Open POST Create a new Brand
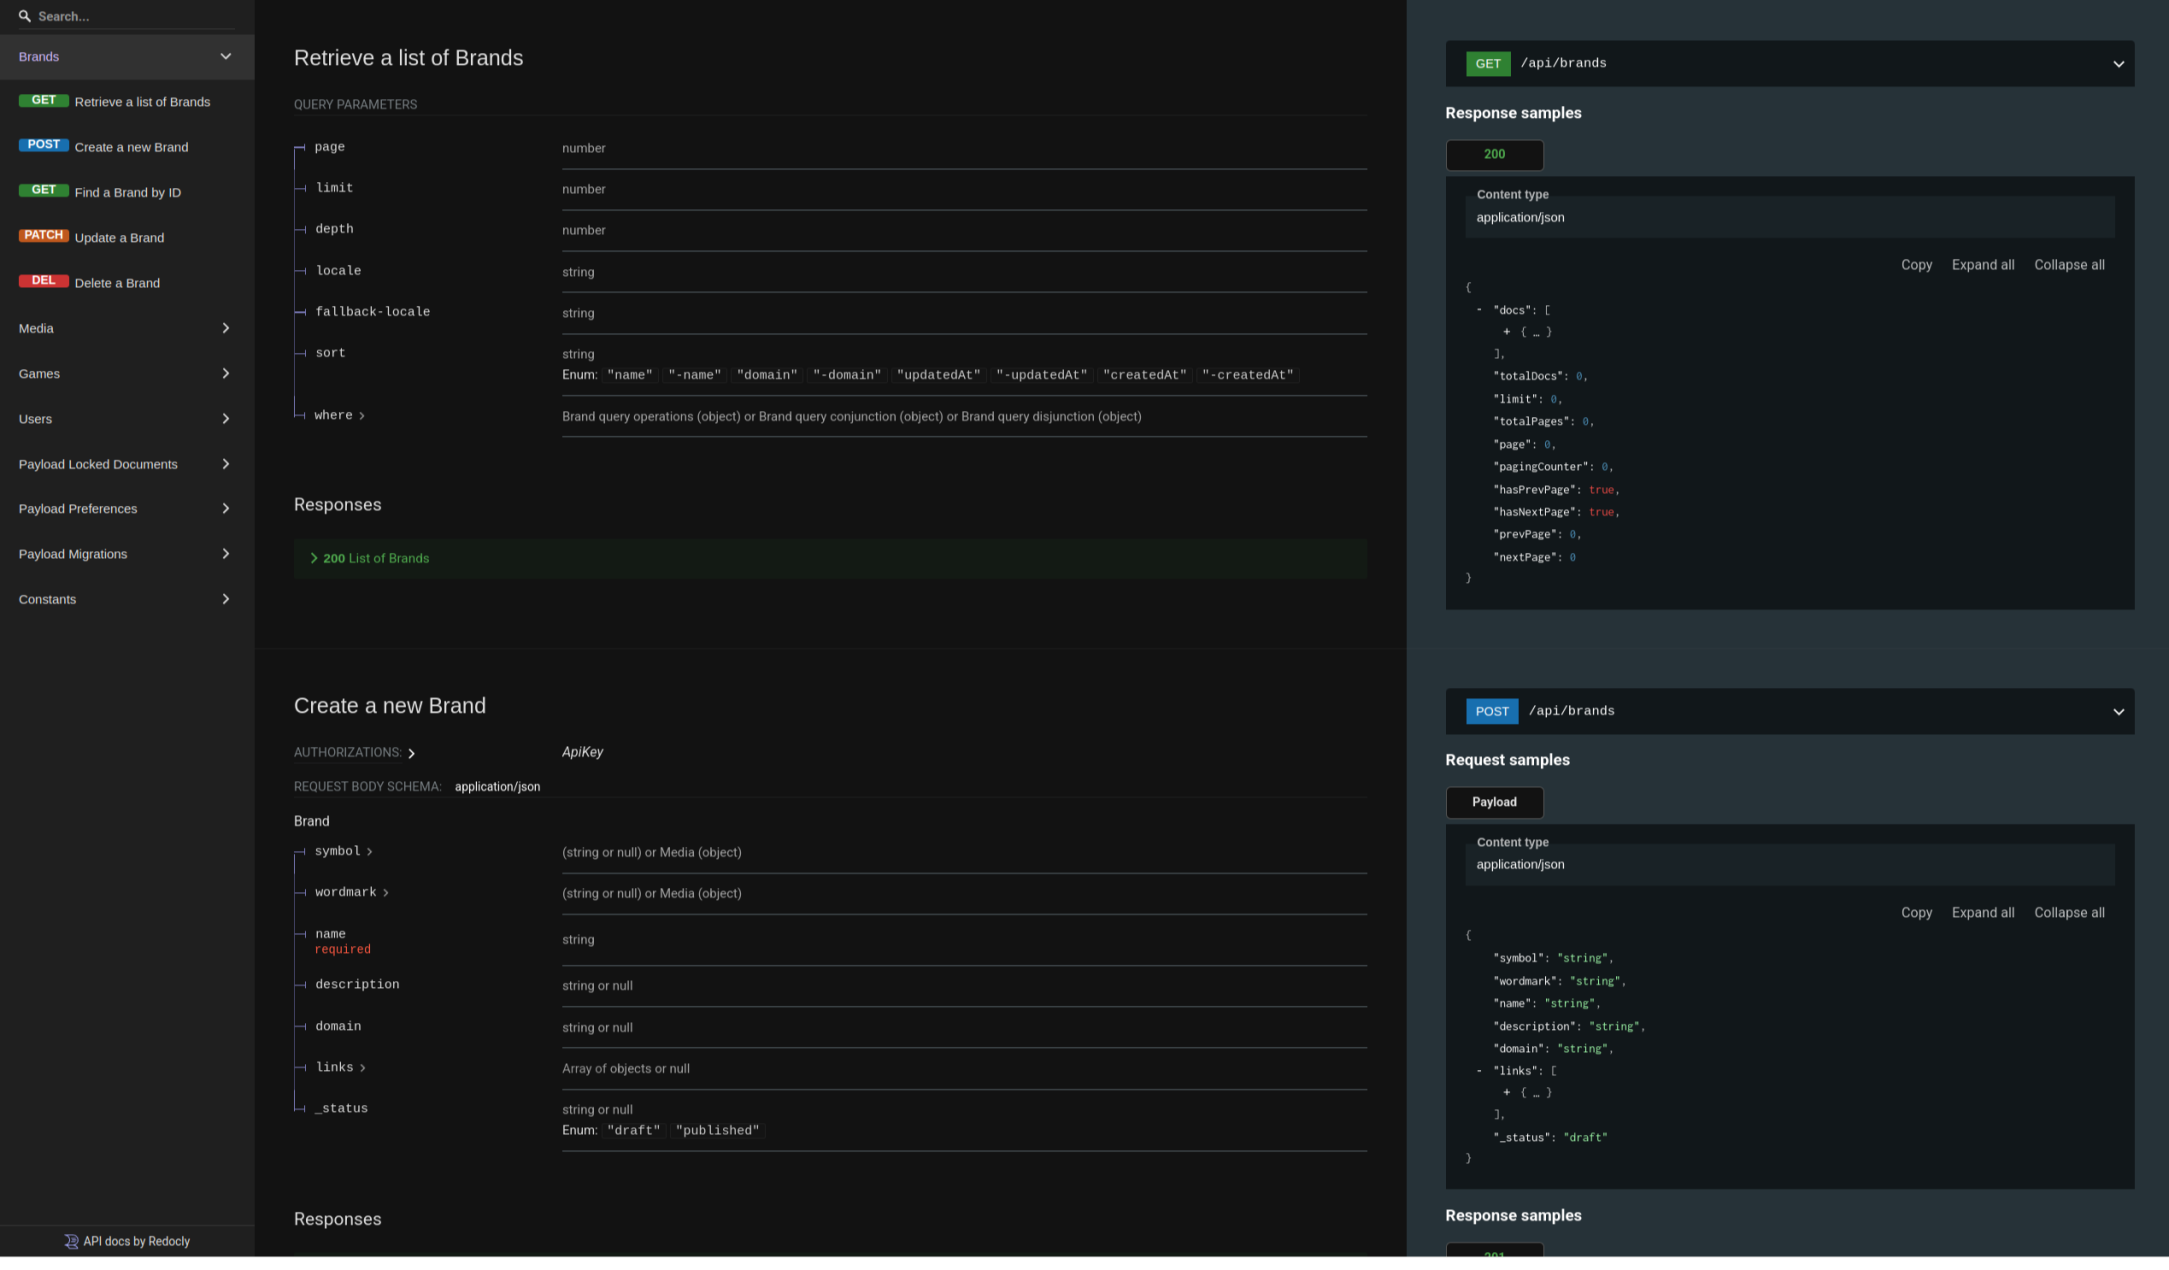This screenshot has width=2169, height=1270. 131,147
